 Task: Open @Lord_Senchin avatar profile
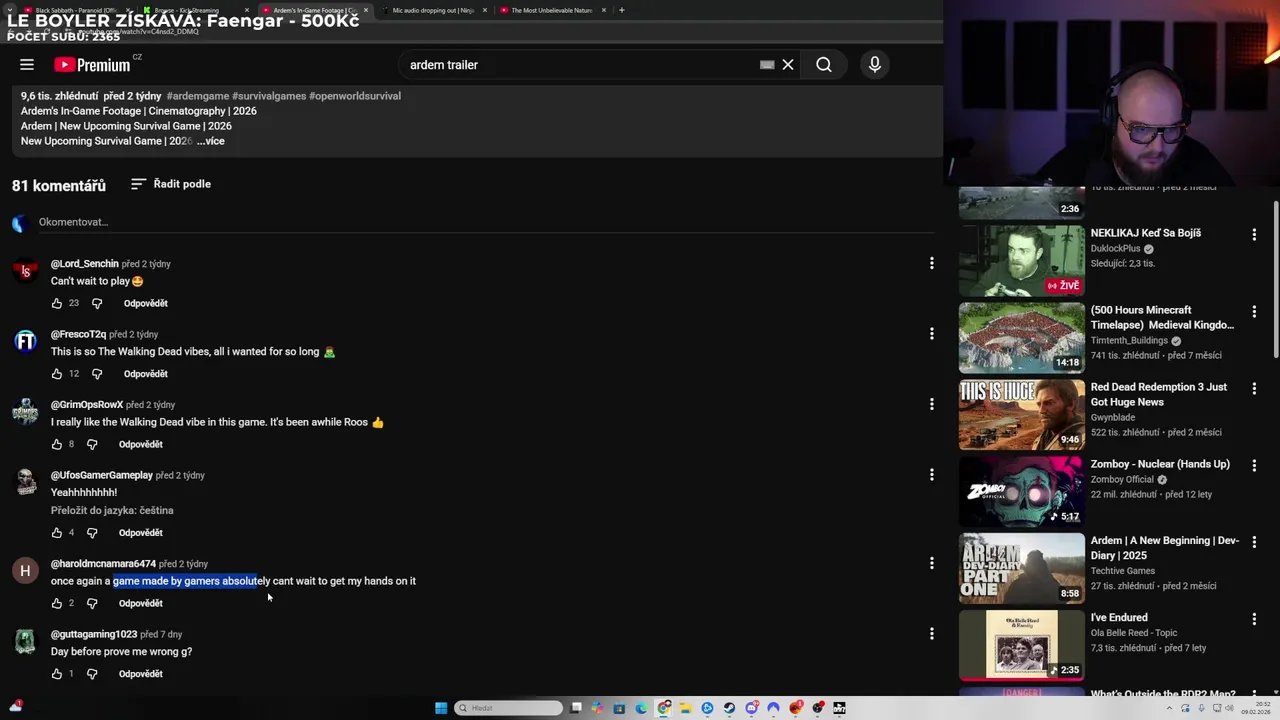point(25,271)
